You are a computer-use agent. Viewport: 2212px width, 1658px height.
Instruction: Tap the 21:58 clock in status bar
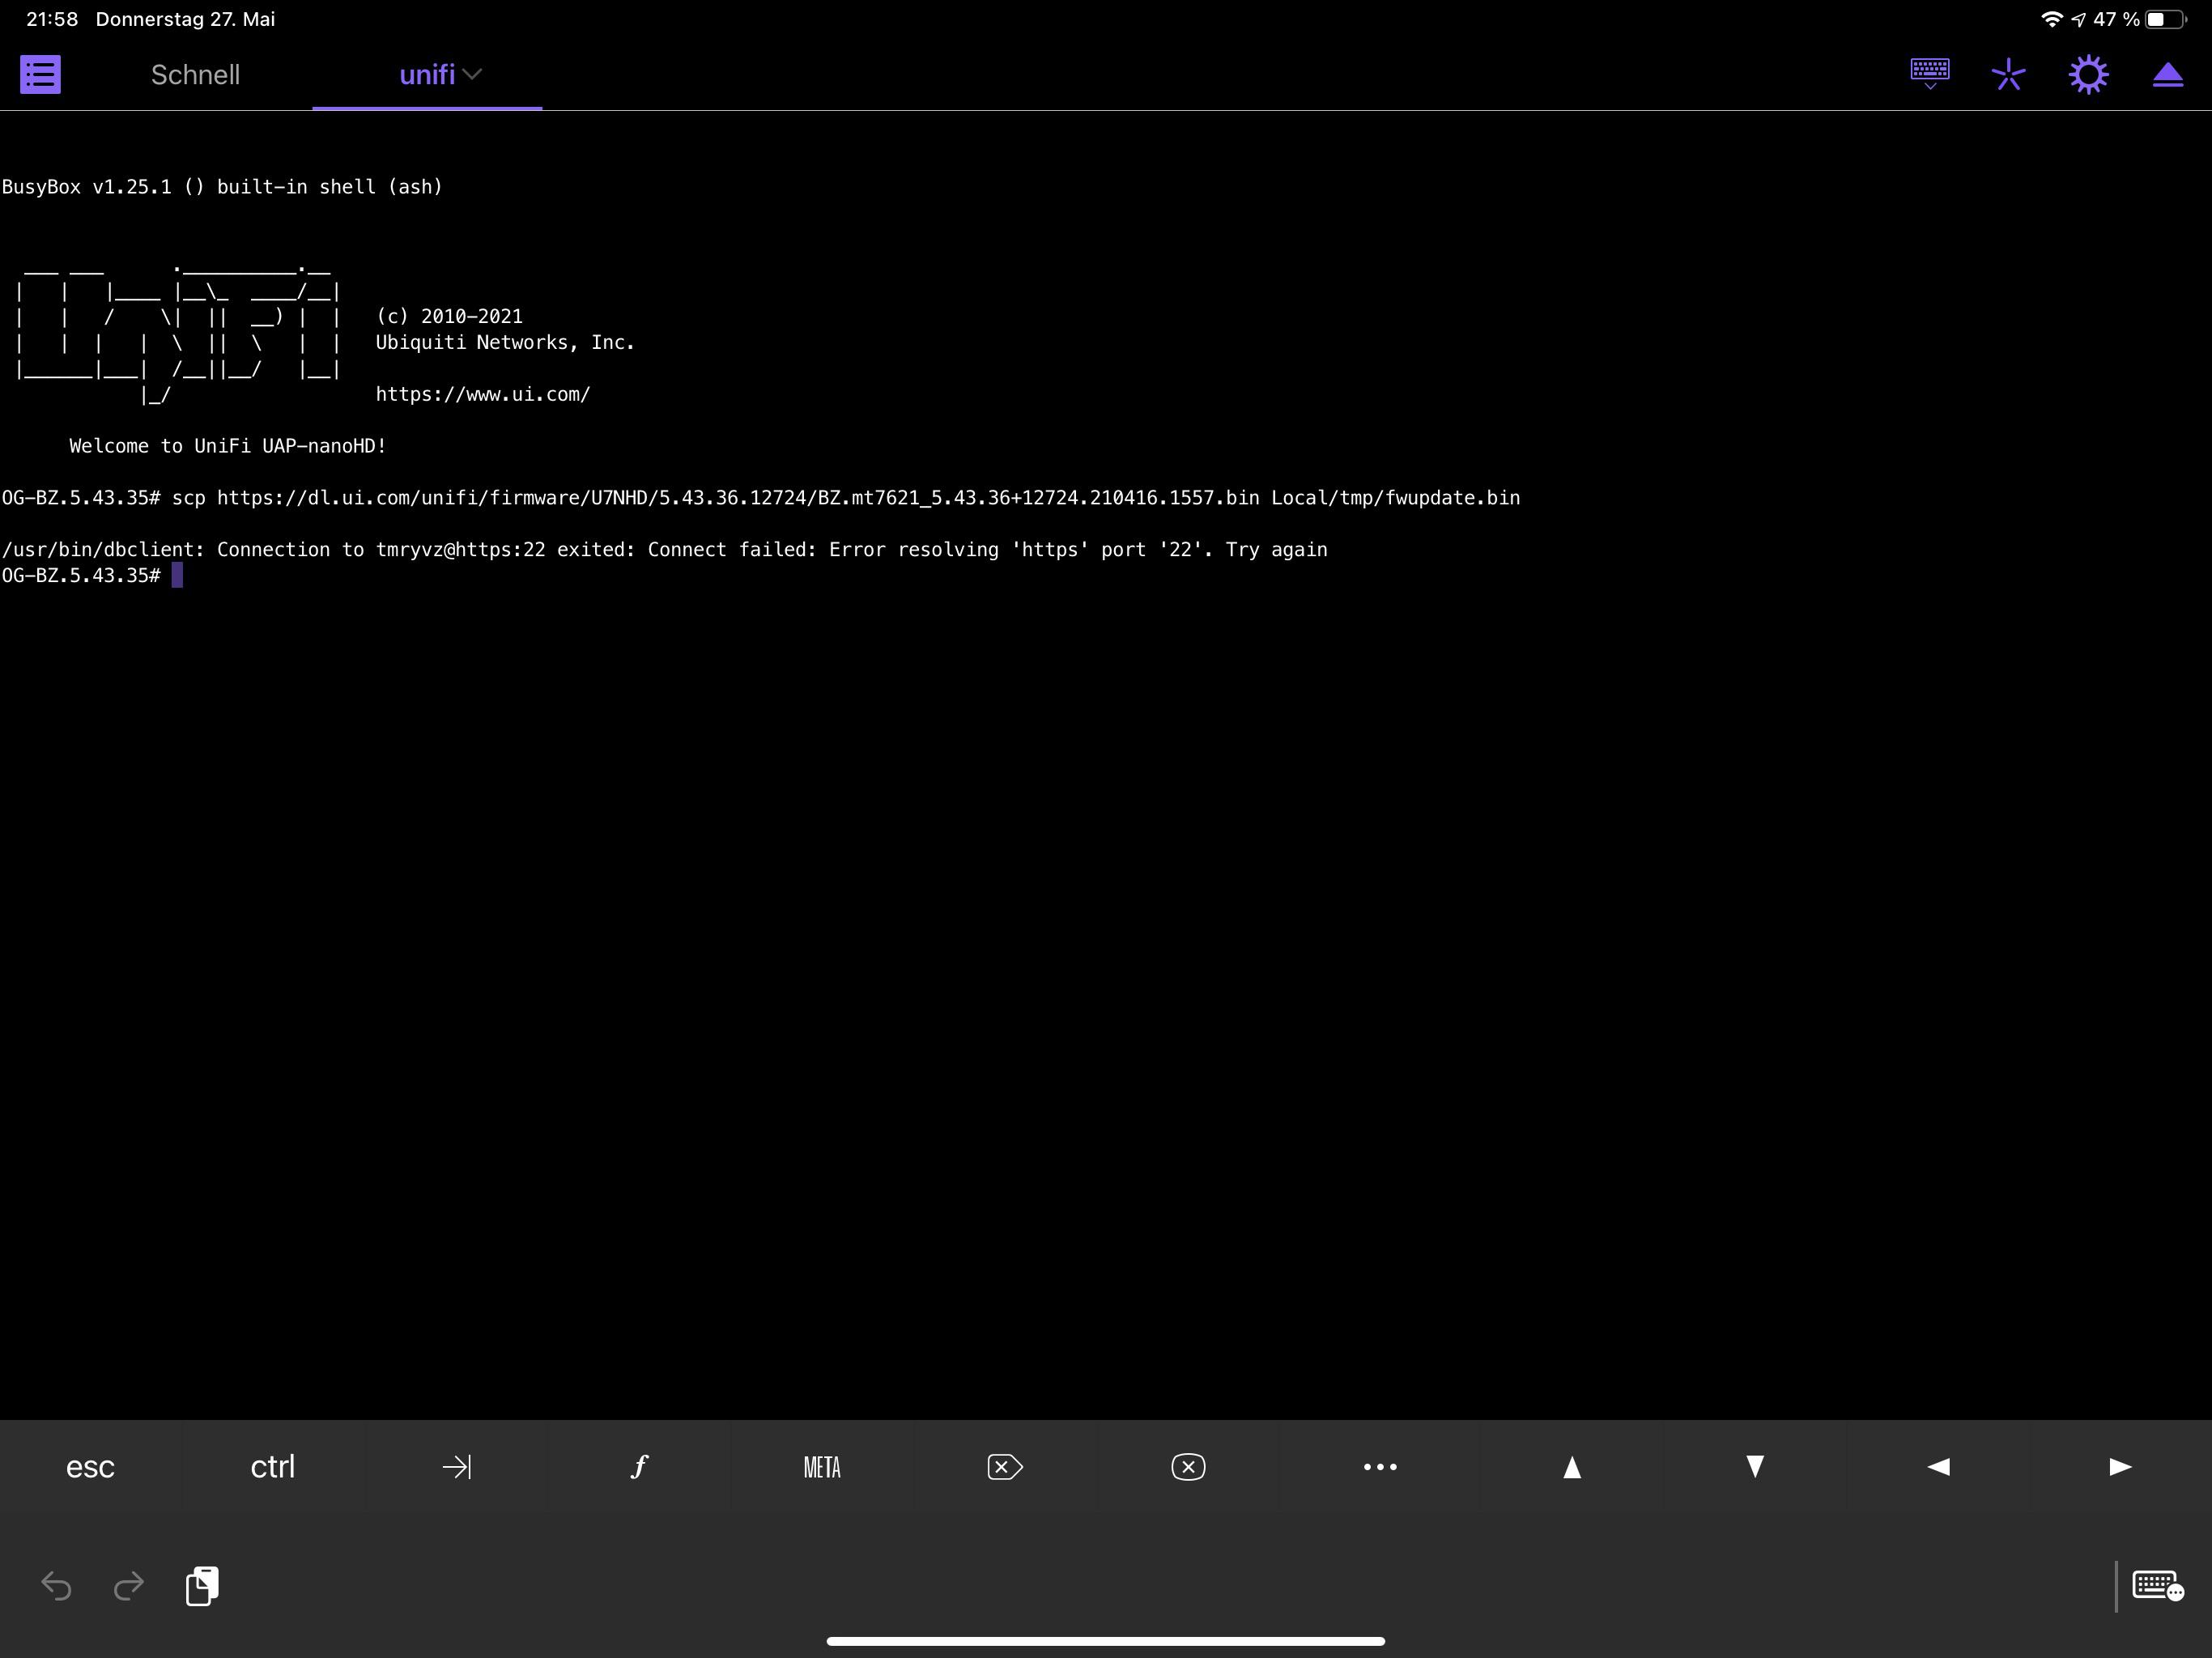52,19
